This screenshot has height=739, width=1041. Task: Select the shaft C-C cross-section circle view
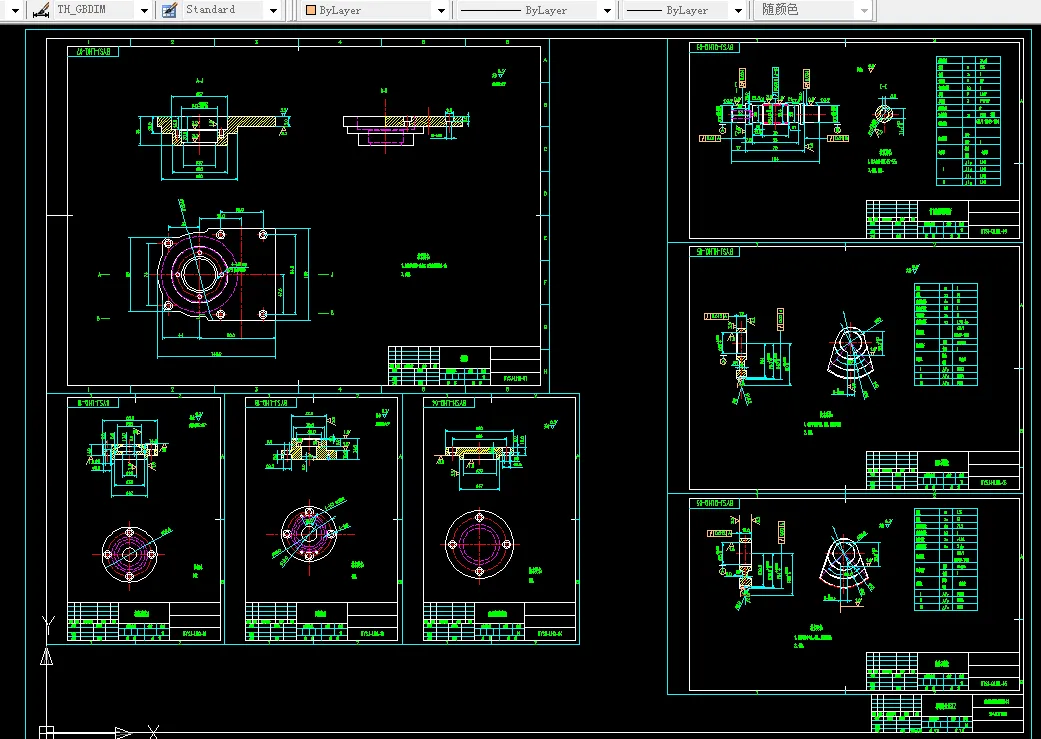pyautogui.click(x=885, y=114)
